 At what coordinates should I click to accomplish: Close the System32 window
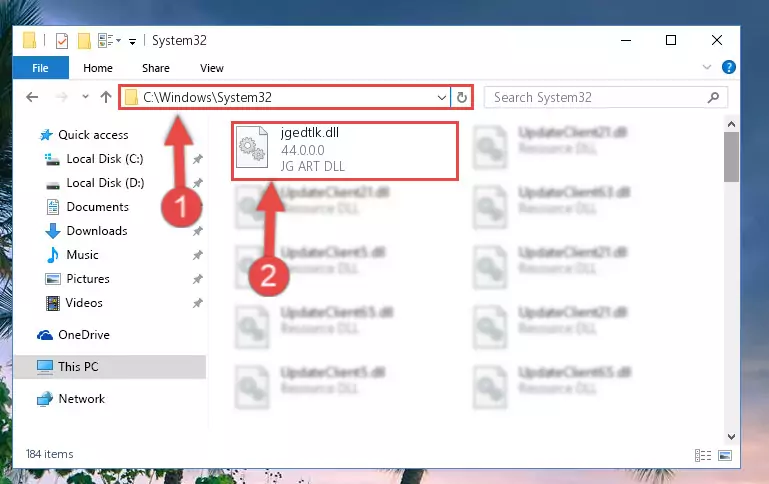point(717,40)
